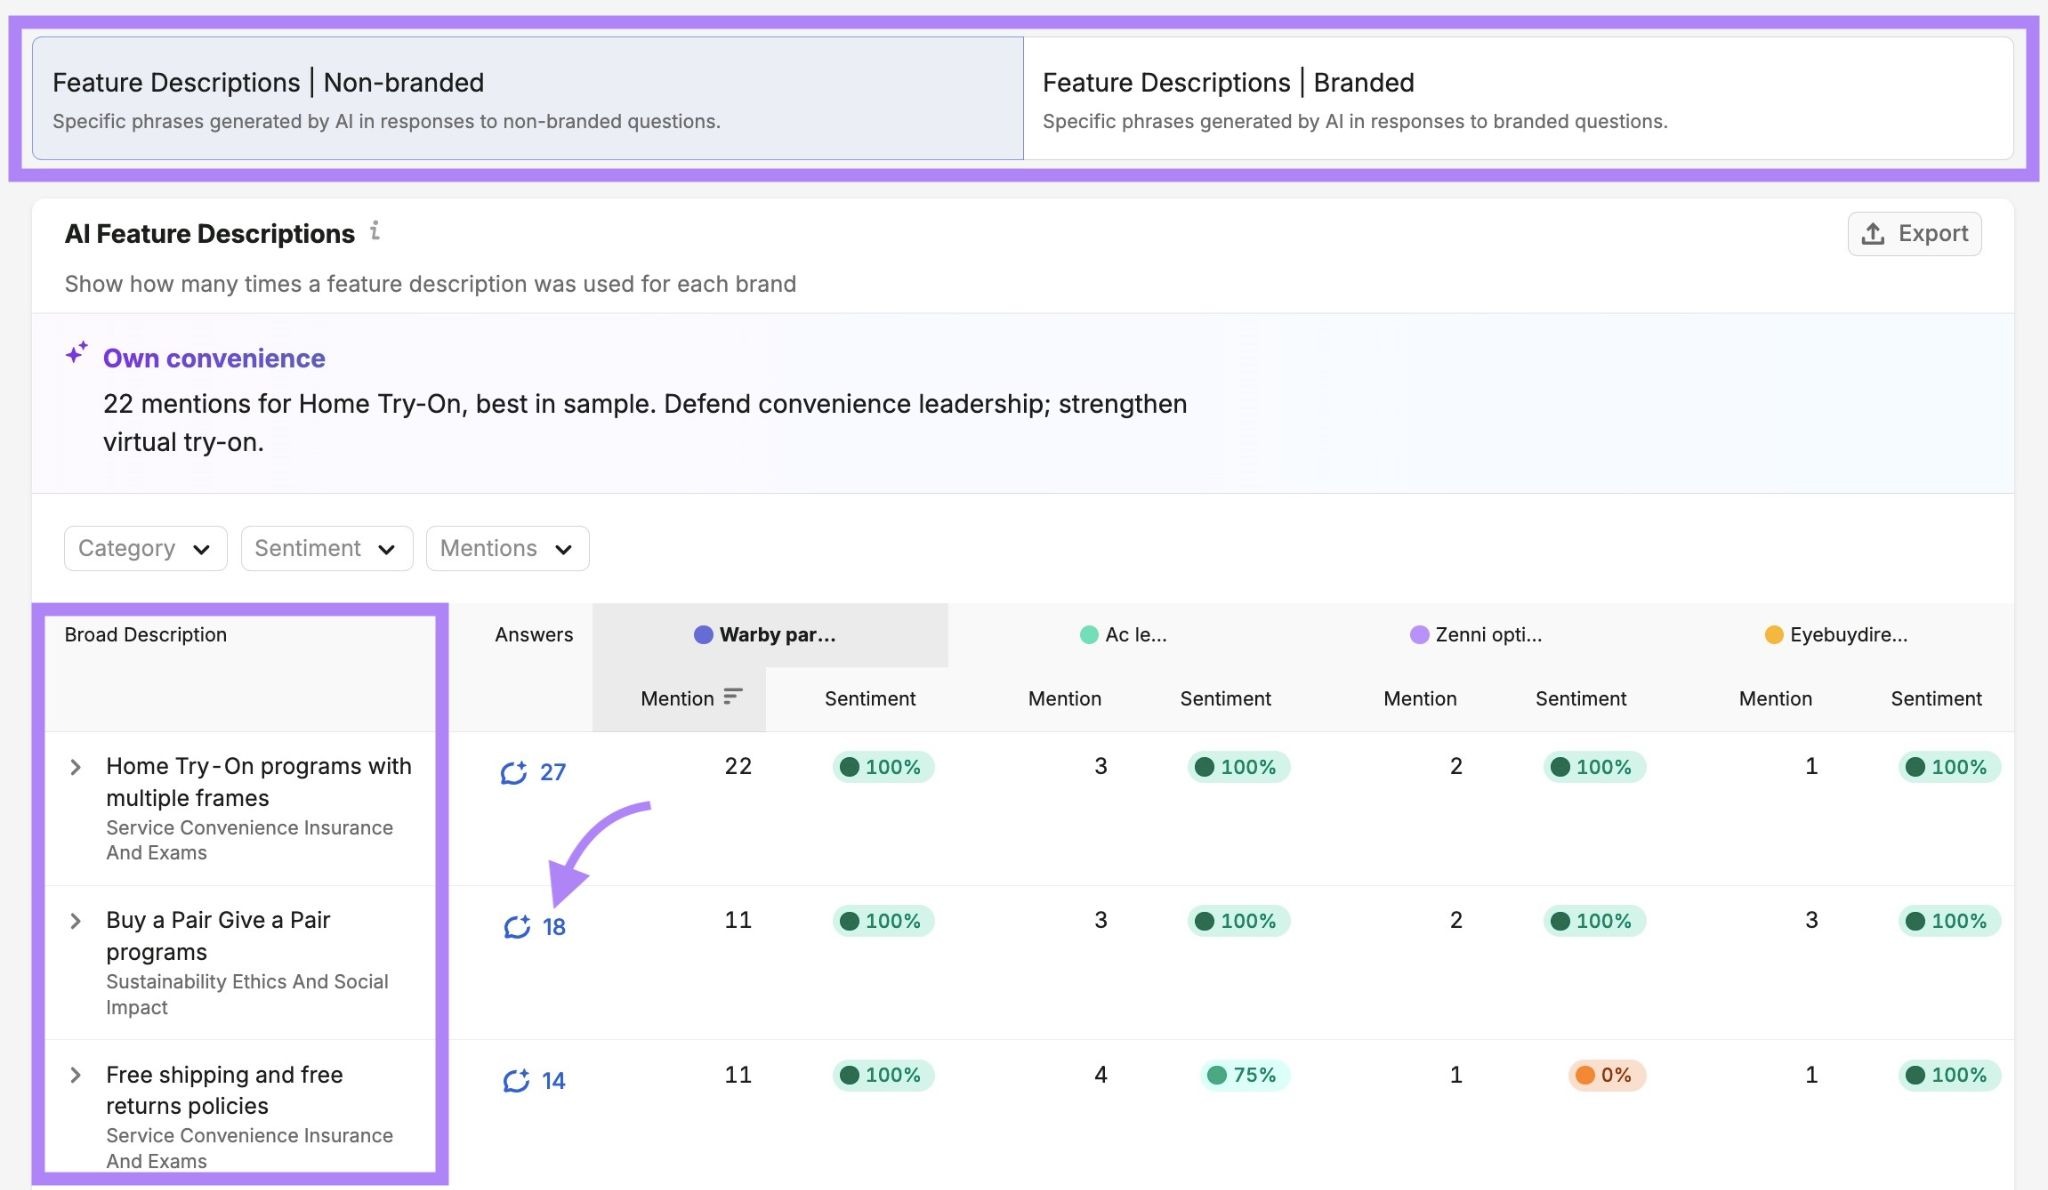Click Buy a Pair Give a Pair programs text

[x=218, y=936]
